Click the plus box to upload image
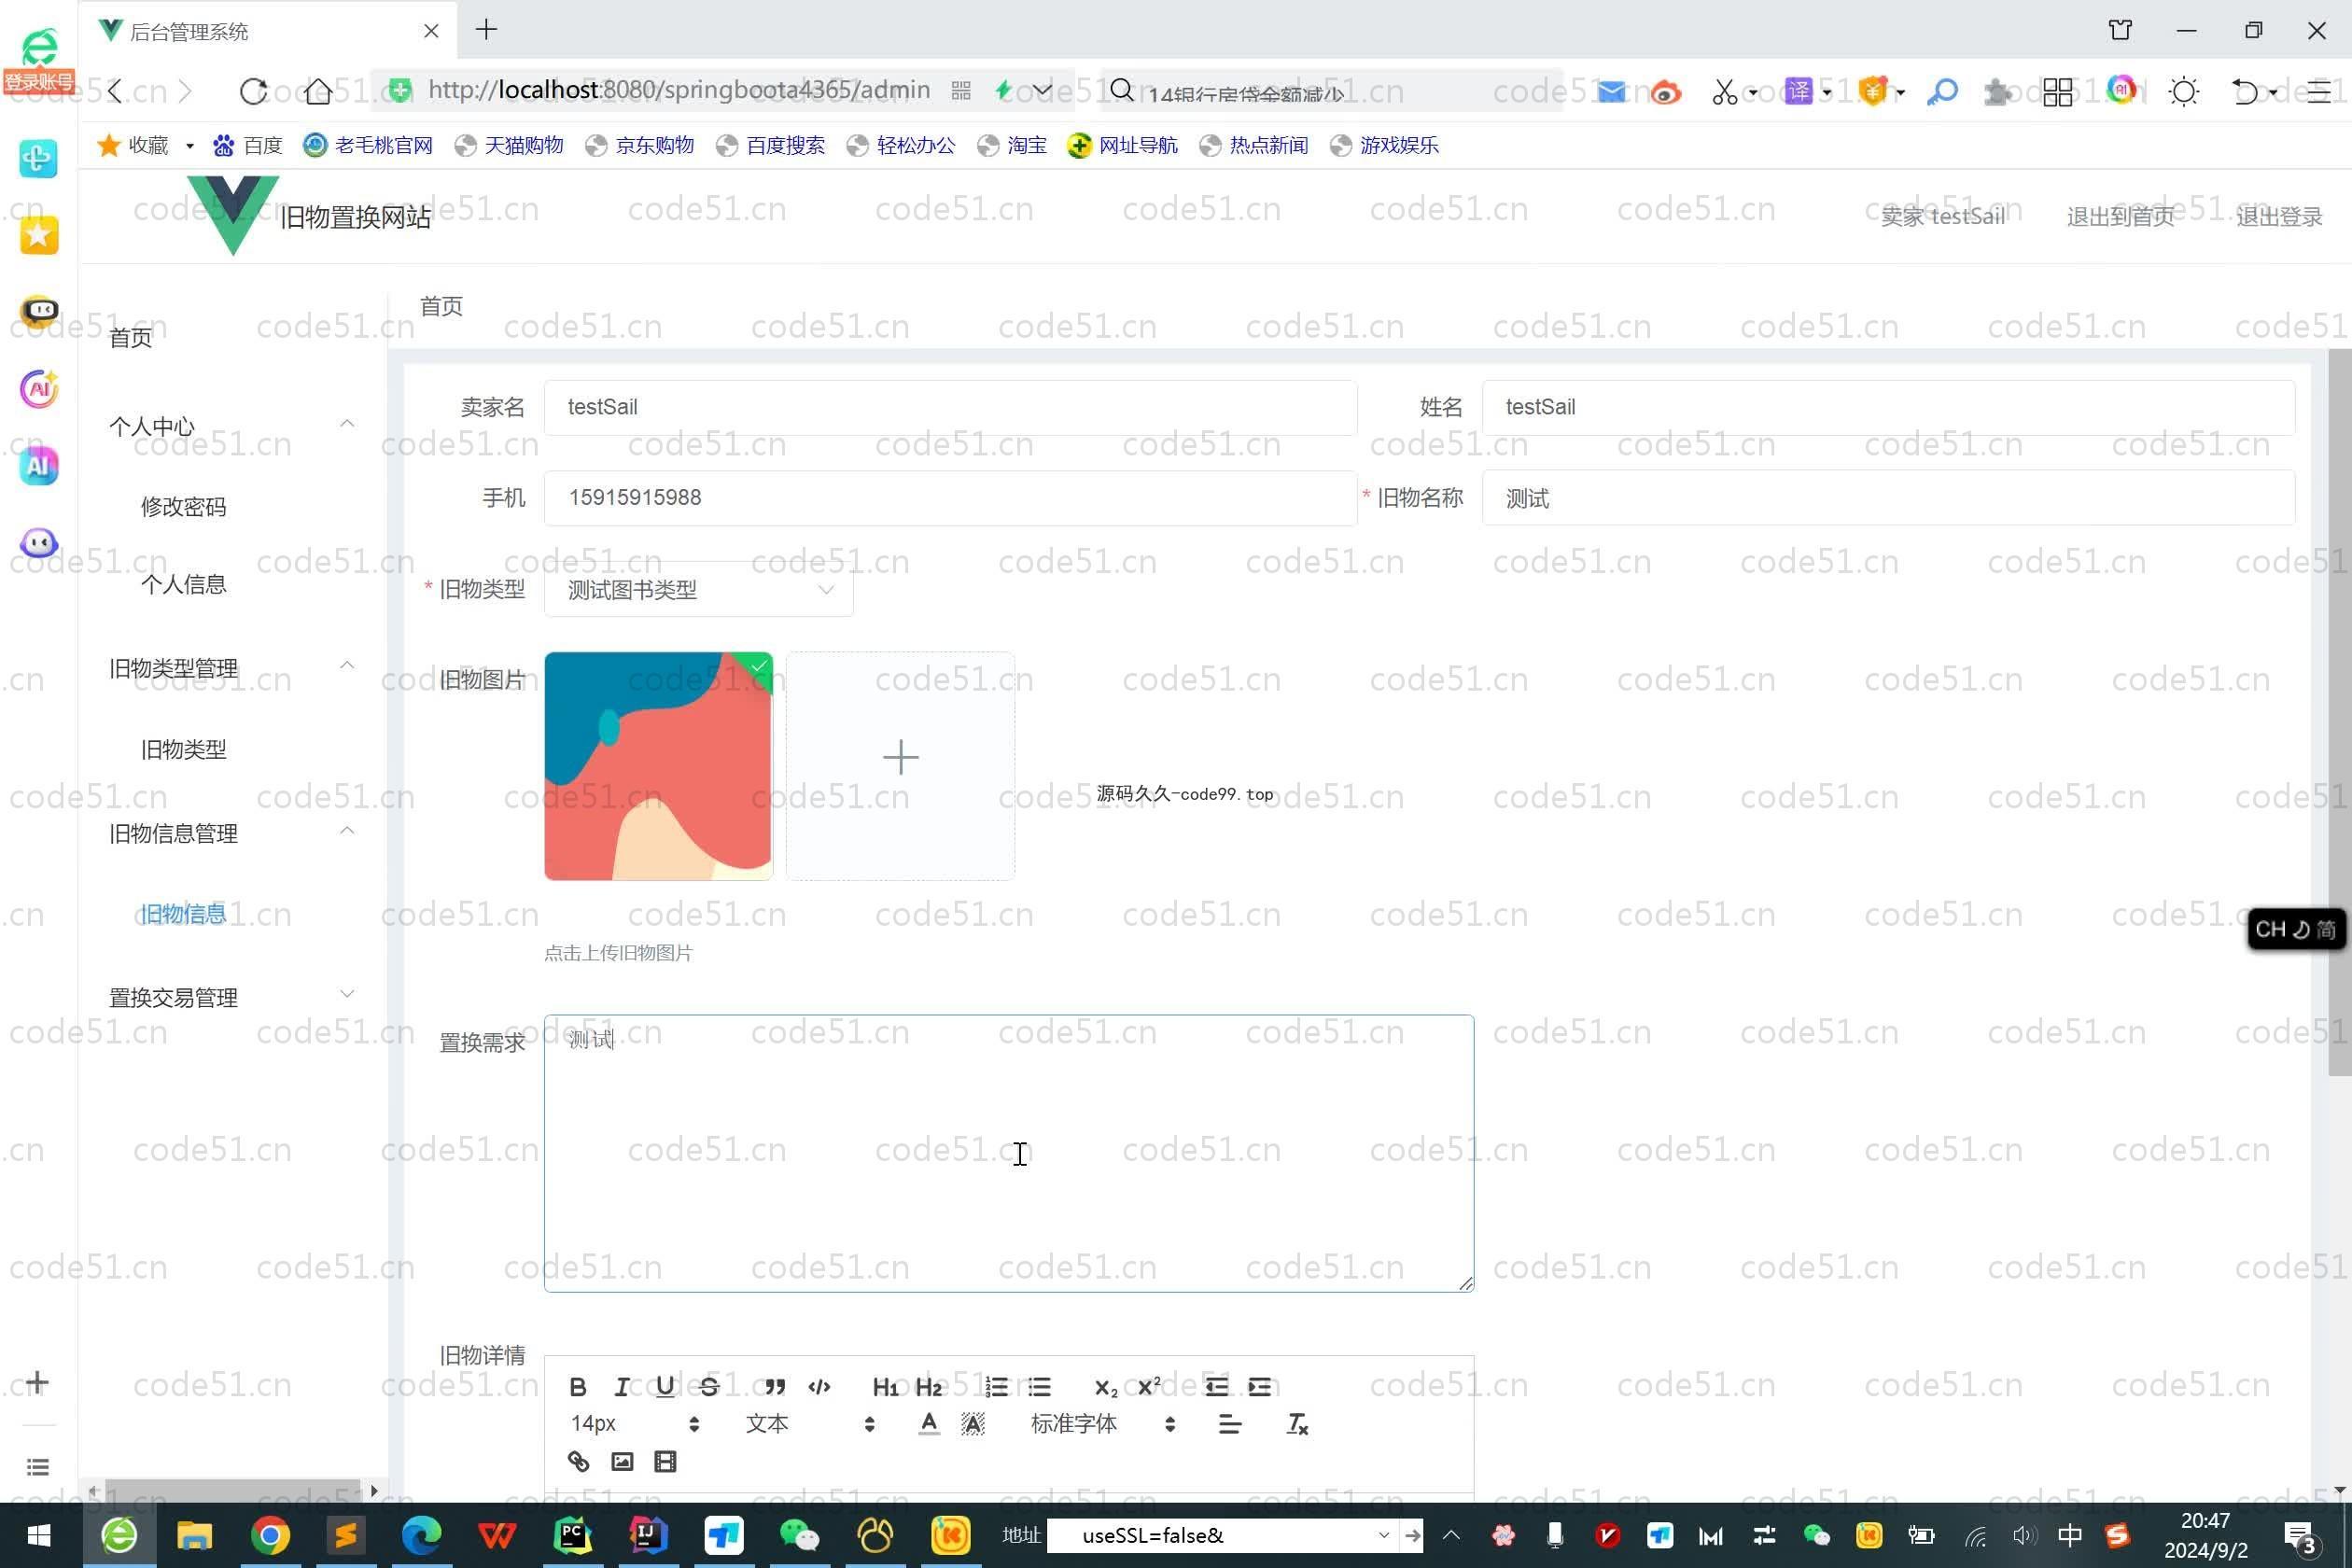 point(901,767)
